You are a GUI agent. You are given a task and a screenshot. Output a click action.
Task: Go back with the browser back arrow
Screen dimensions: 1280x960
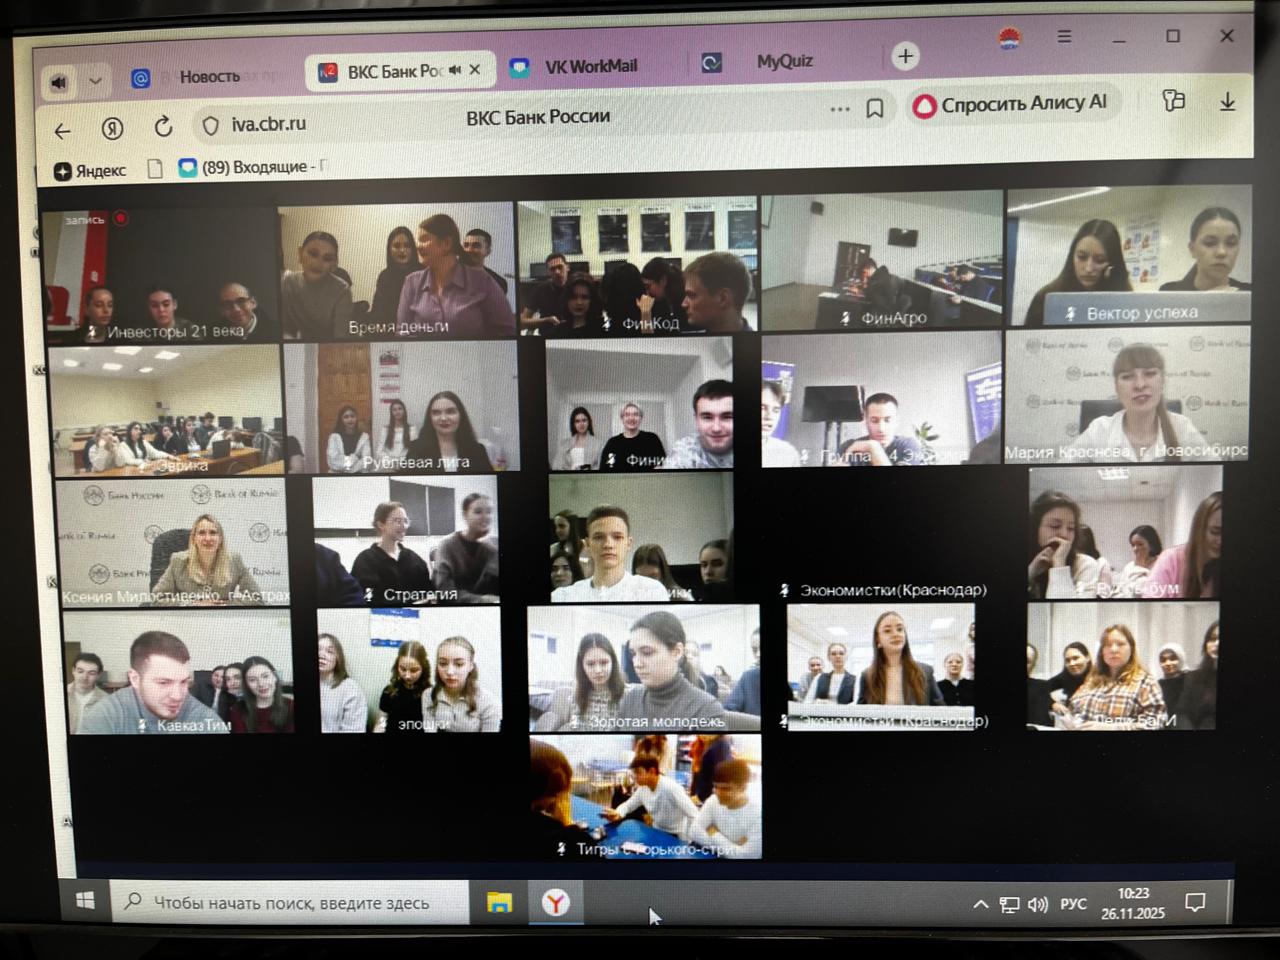[x=63, y=131]
